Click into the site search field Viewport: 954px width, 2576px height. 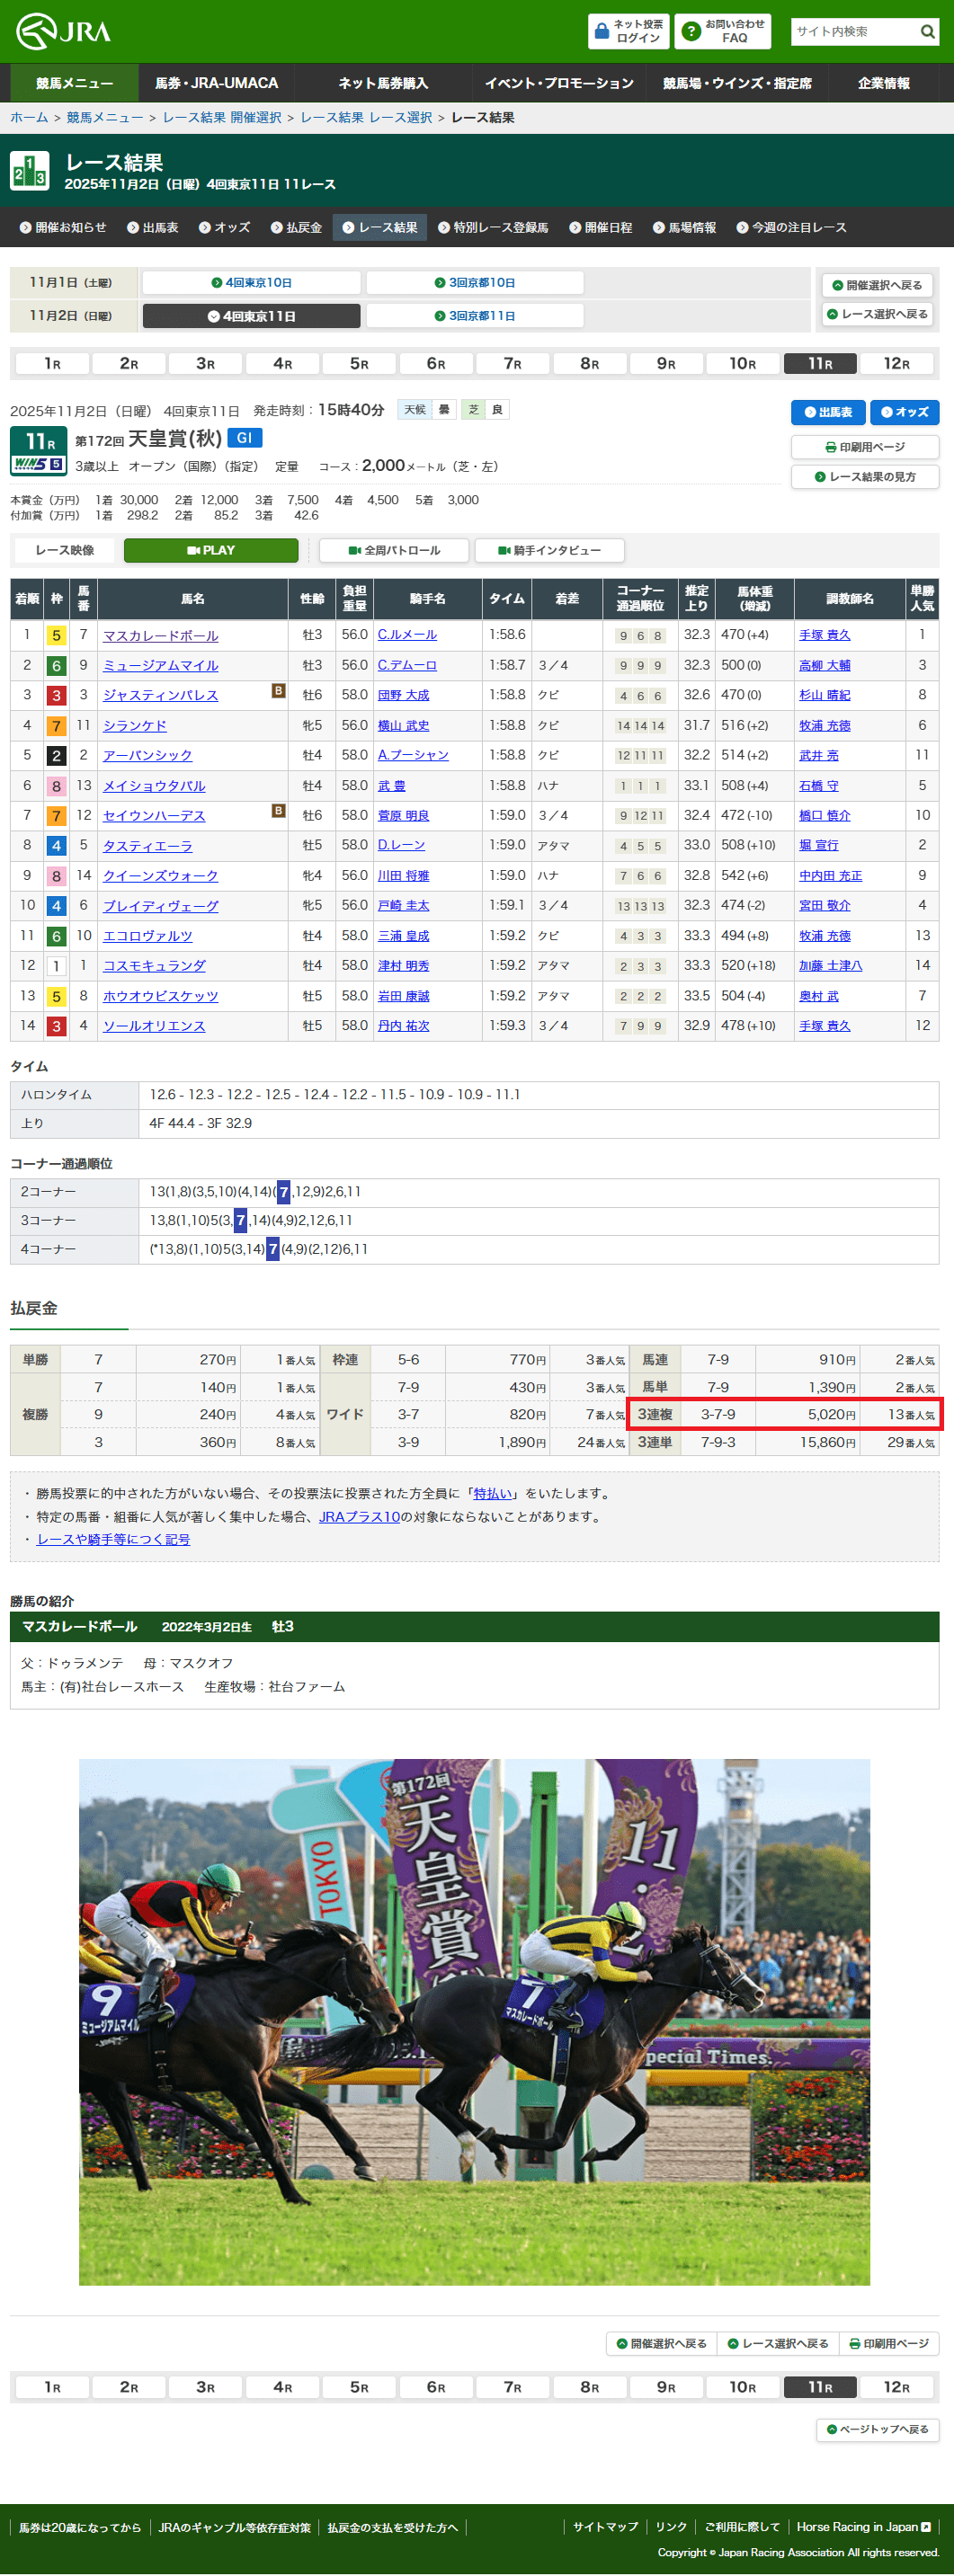[853, 32]
